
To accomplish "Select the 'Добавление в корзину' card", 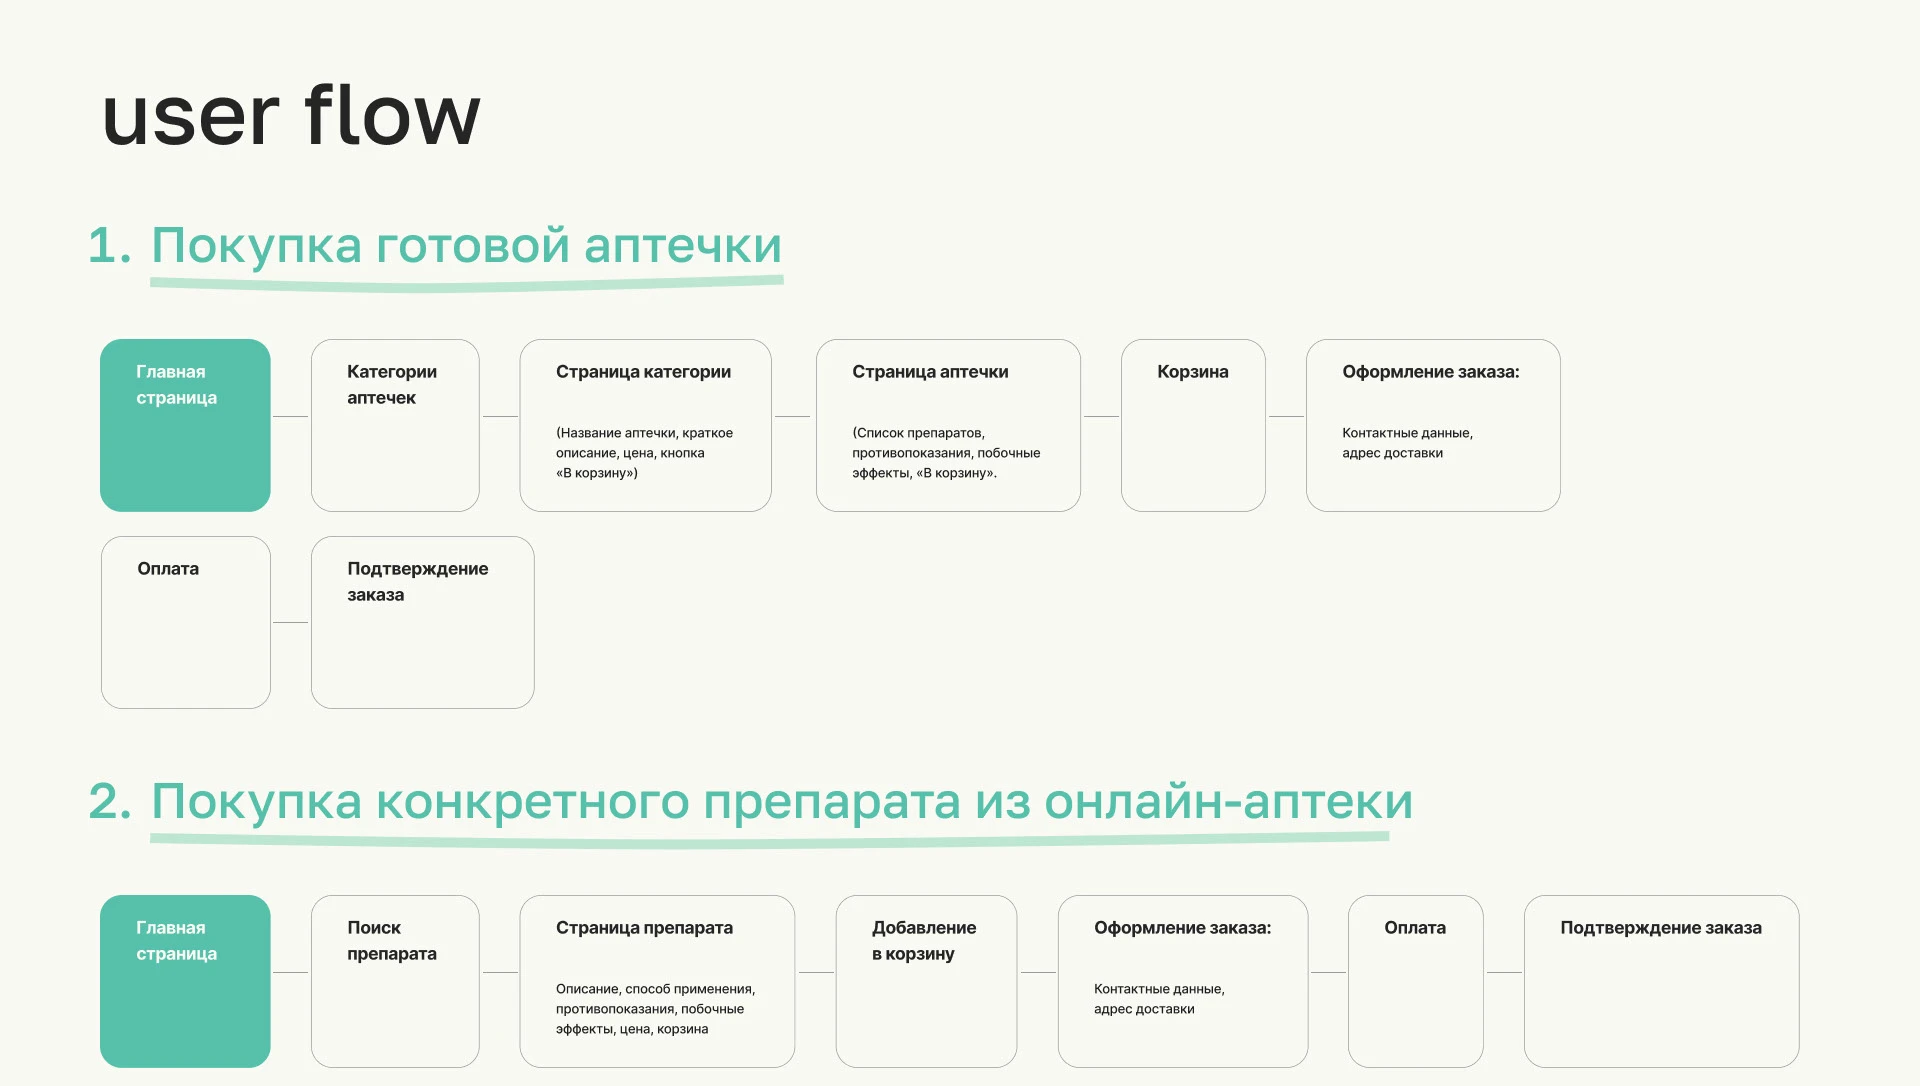I will click(x=926, y=981).
